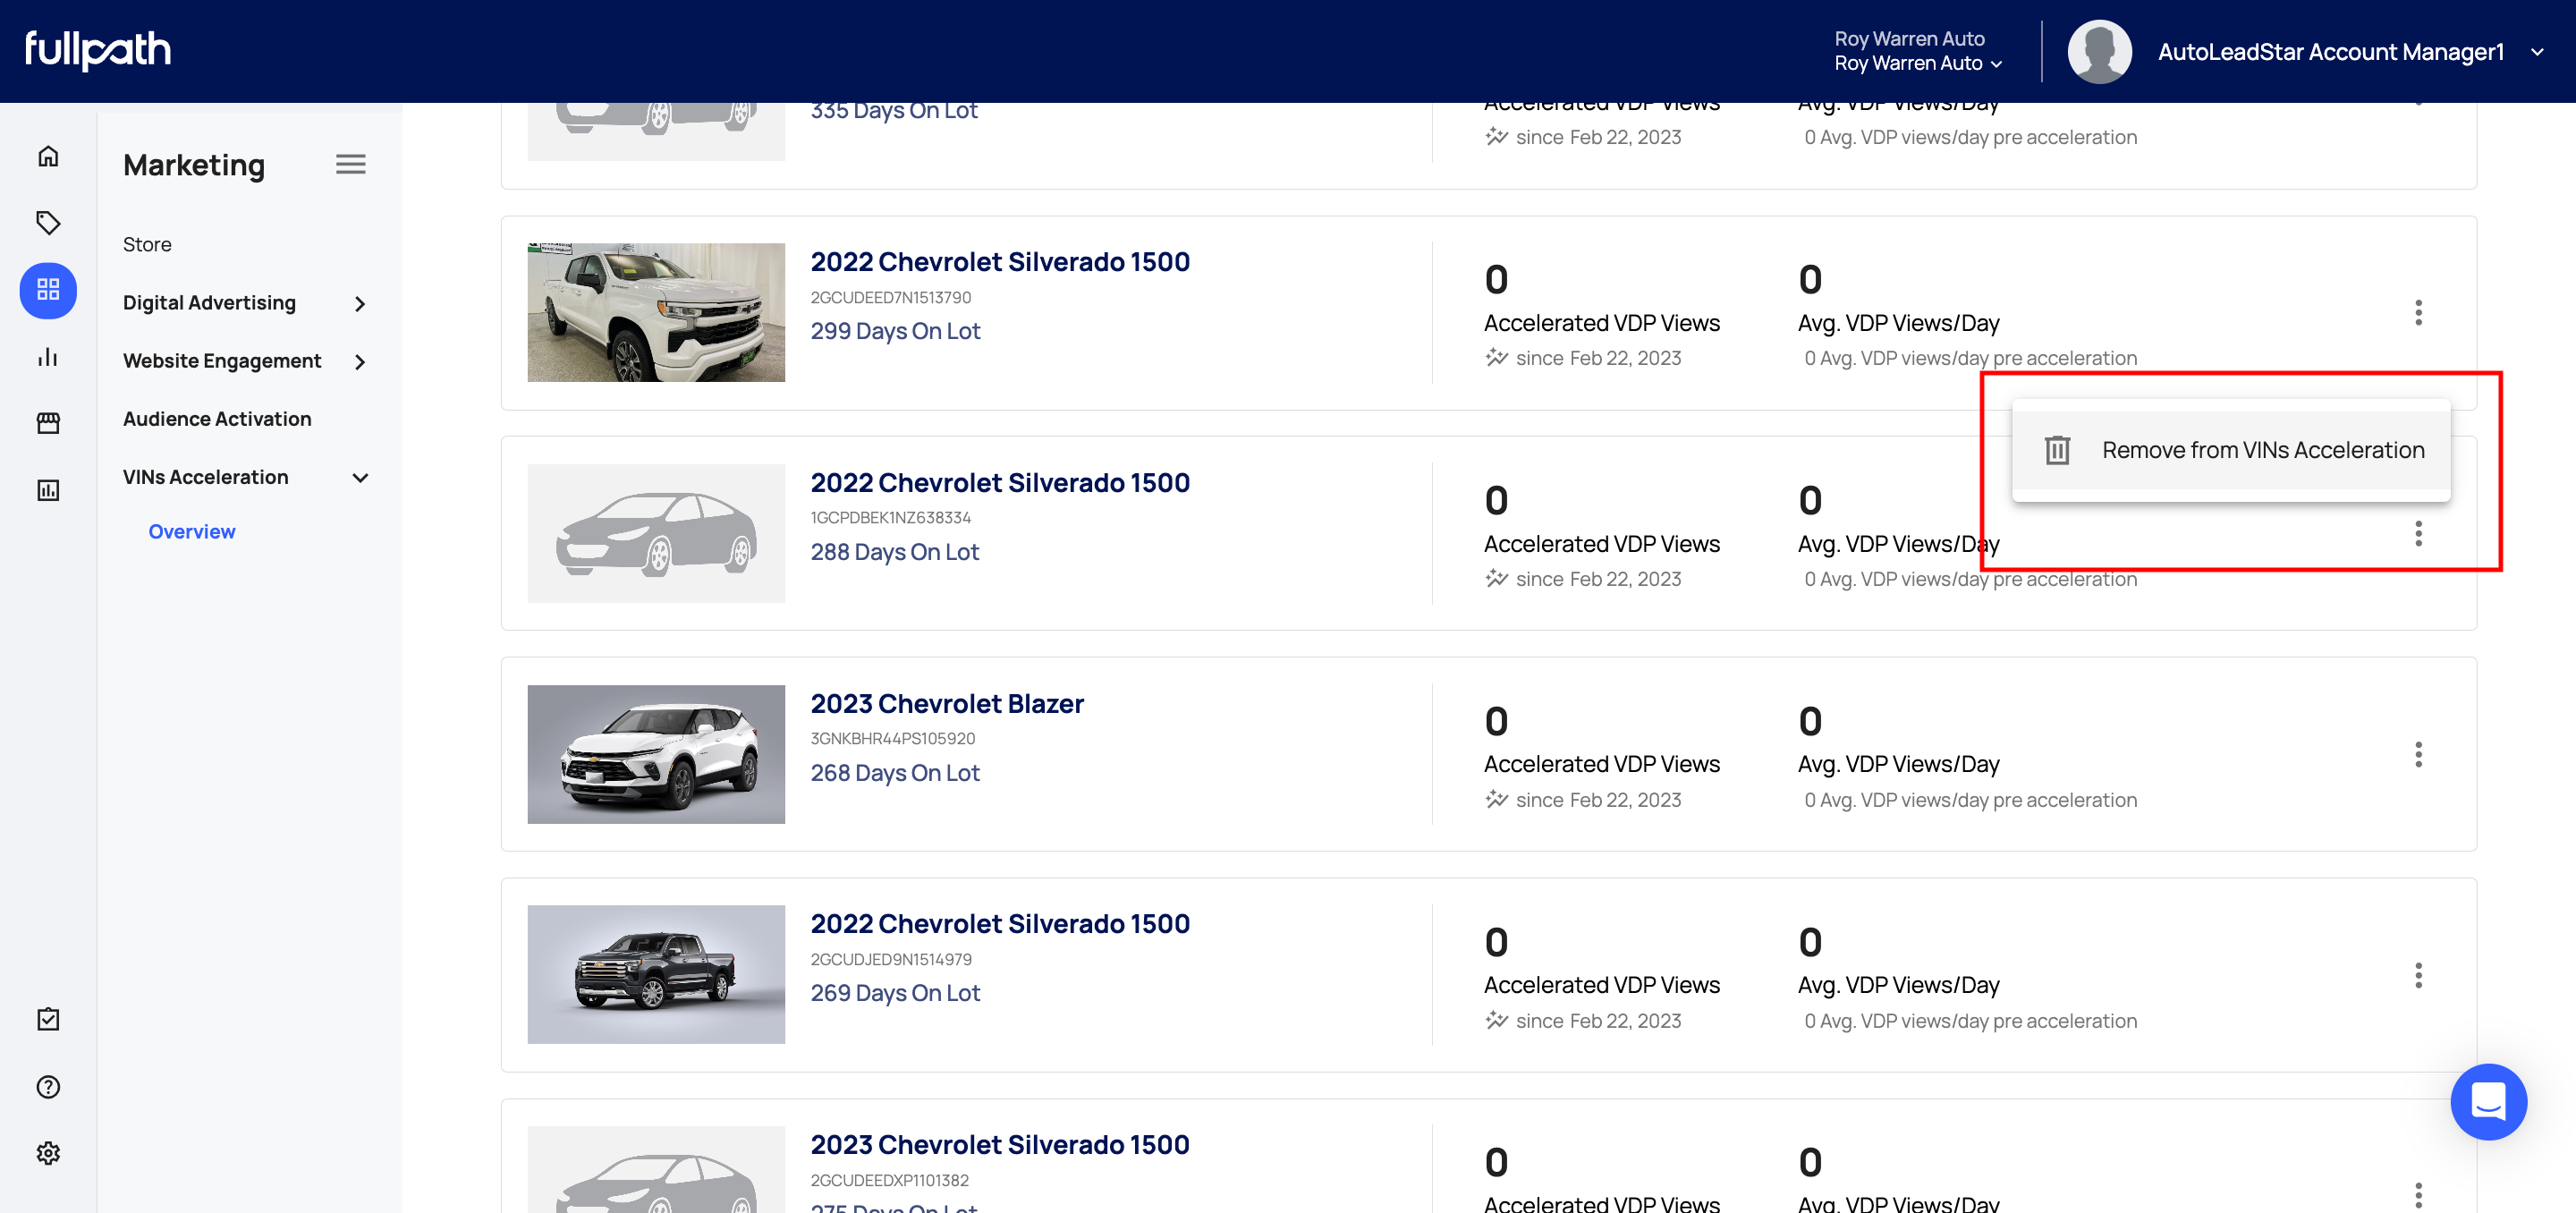This screenshot has width=2576, height=1213.
Task: Collapse the Marketing panel with the hamburger icon
Action: pos(350,164)
